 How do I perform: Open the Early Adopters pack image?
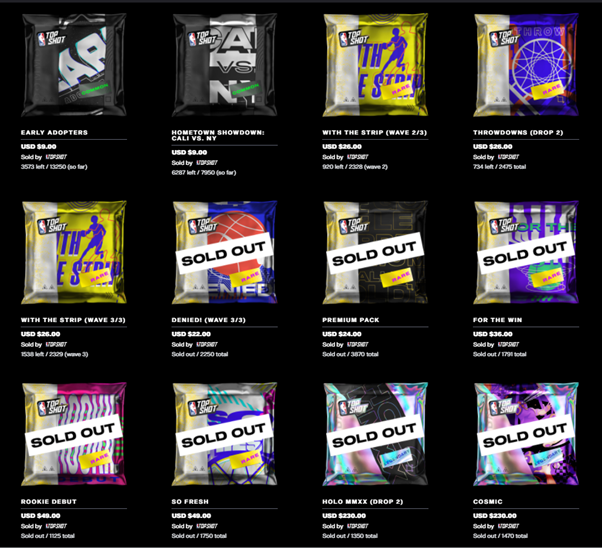(74, 65)
